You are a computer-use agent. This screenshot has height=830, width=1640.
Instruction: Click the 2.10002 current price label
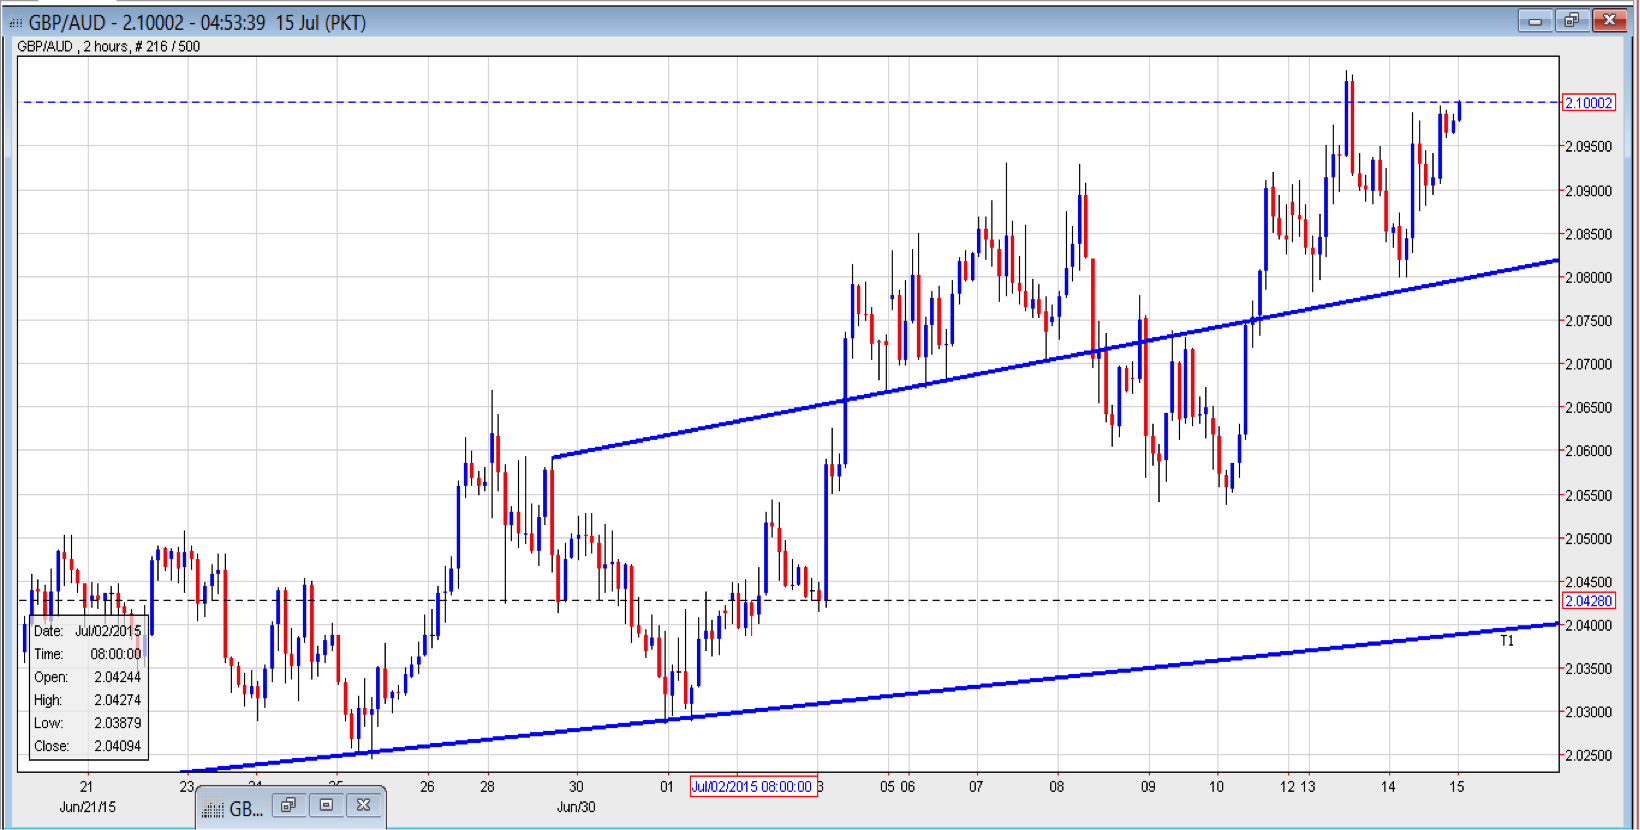tap(1588, 103)
